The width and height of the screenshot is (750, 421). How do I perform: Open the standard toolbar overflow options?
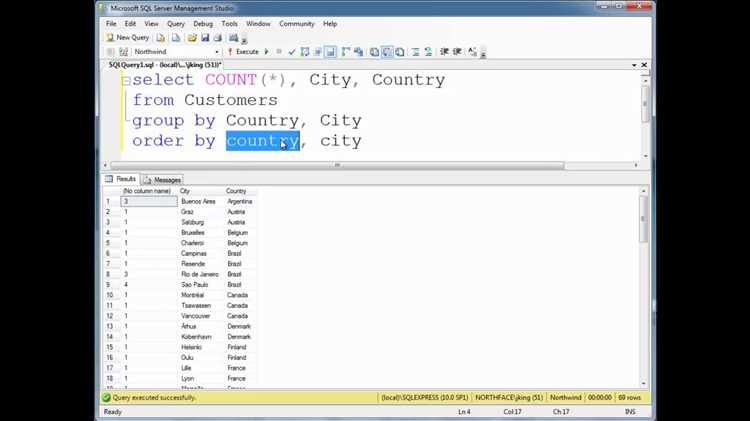244,39
